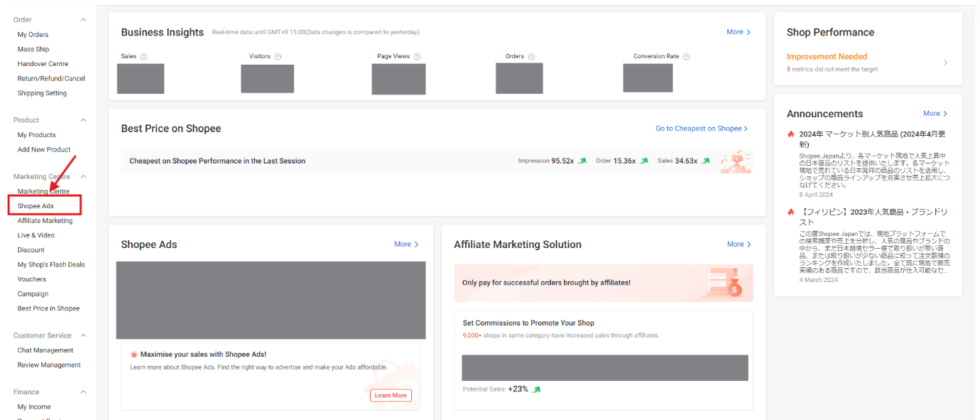Click the fire icon beside 2024年 announcement
This screenshot has width=980, height=420.
(x=791, y=134)
